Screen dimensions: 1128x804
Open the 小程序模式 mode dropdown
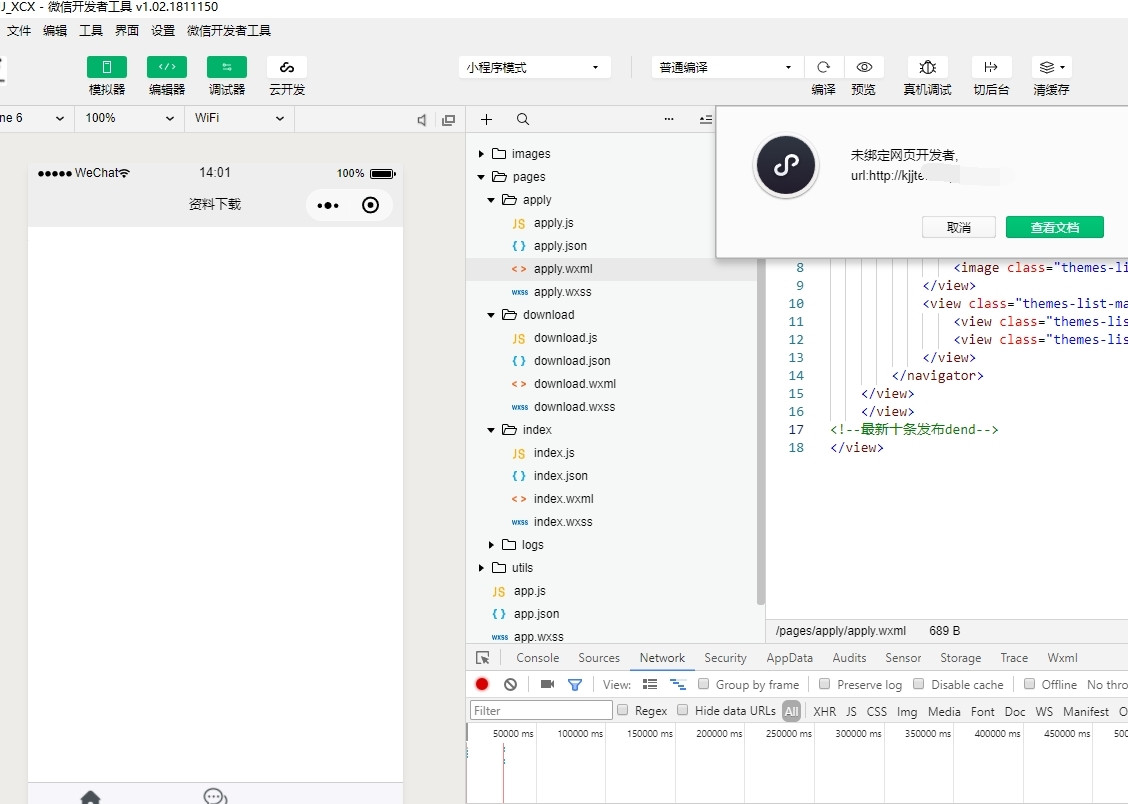pyautogui.click(x=535, y=67)
